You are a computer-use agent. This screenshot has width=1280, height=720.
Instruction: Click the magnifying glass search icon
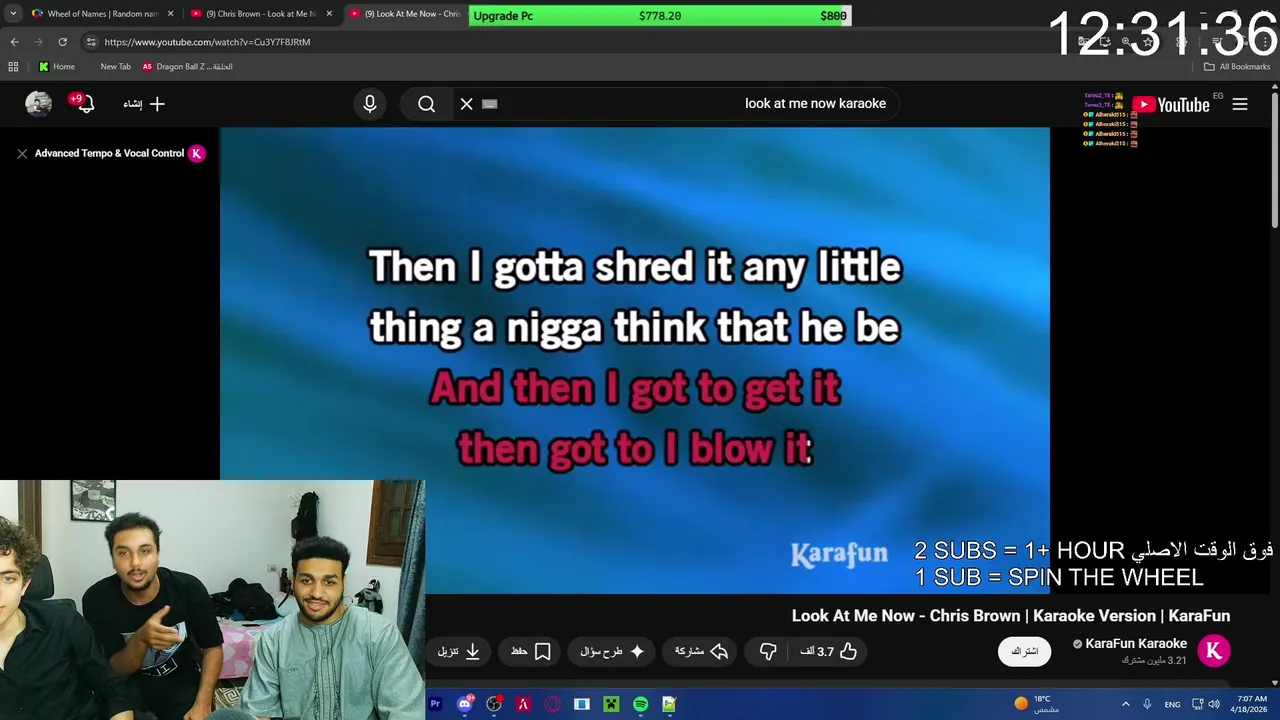pos(427,104)
